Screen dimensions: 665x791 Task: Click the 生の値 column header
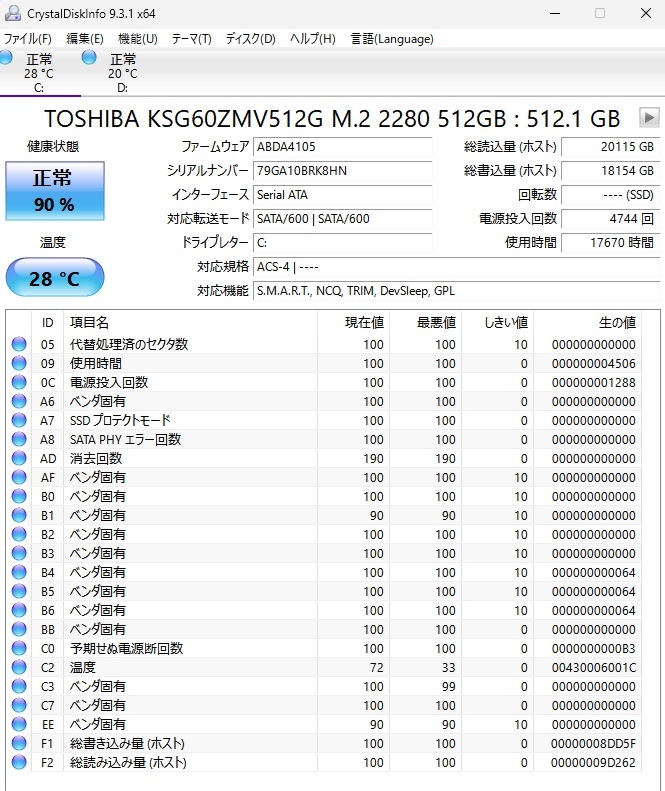tap(588, 322)
